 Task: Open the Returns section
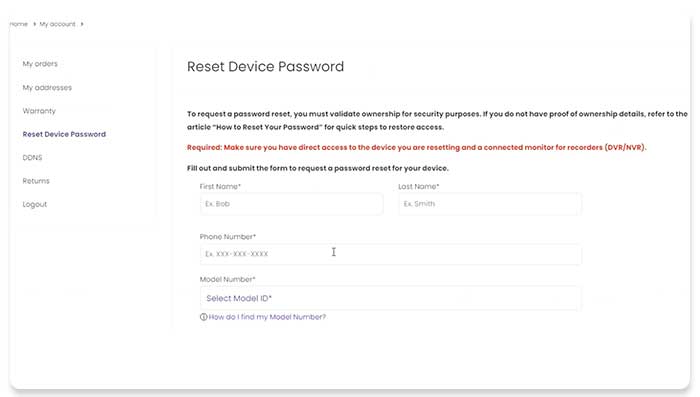[x=36, y=181]
